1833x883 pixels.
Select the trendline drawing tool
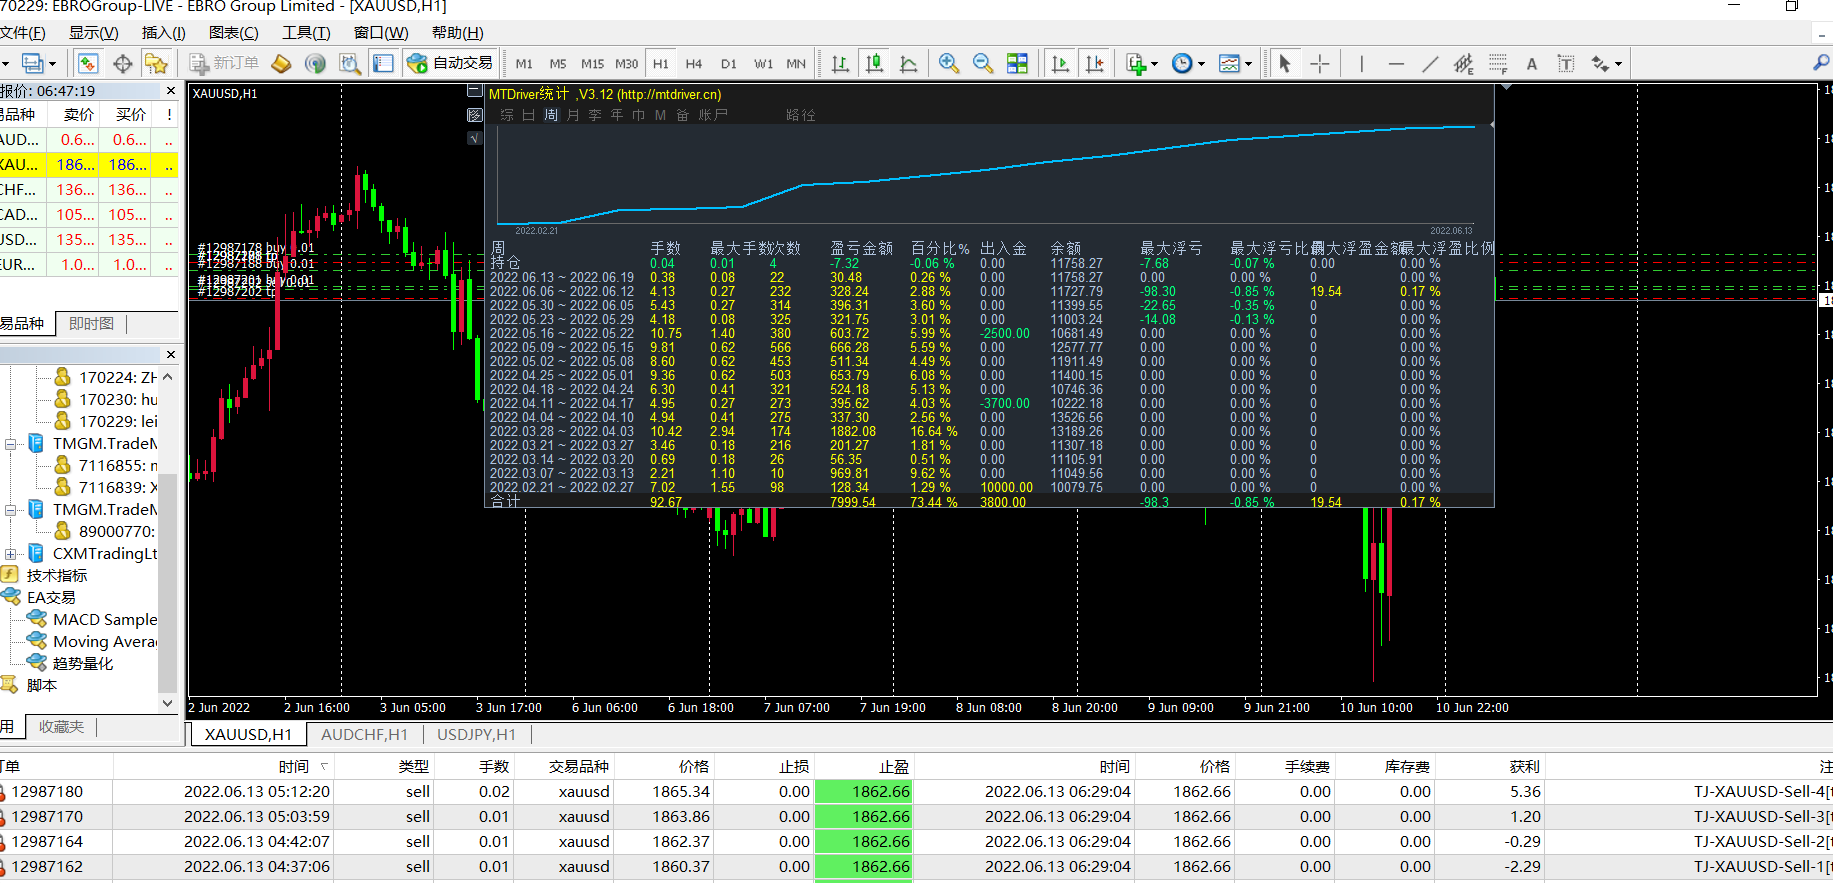[1430, 64]
